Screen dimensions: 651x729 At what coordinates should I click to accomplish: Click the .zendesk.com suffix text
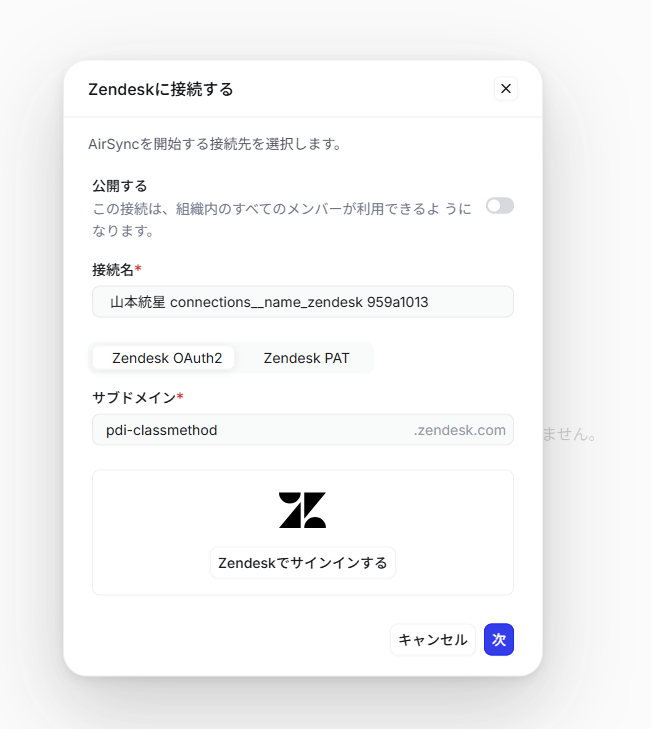pos(459,430)
